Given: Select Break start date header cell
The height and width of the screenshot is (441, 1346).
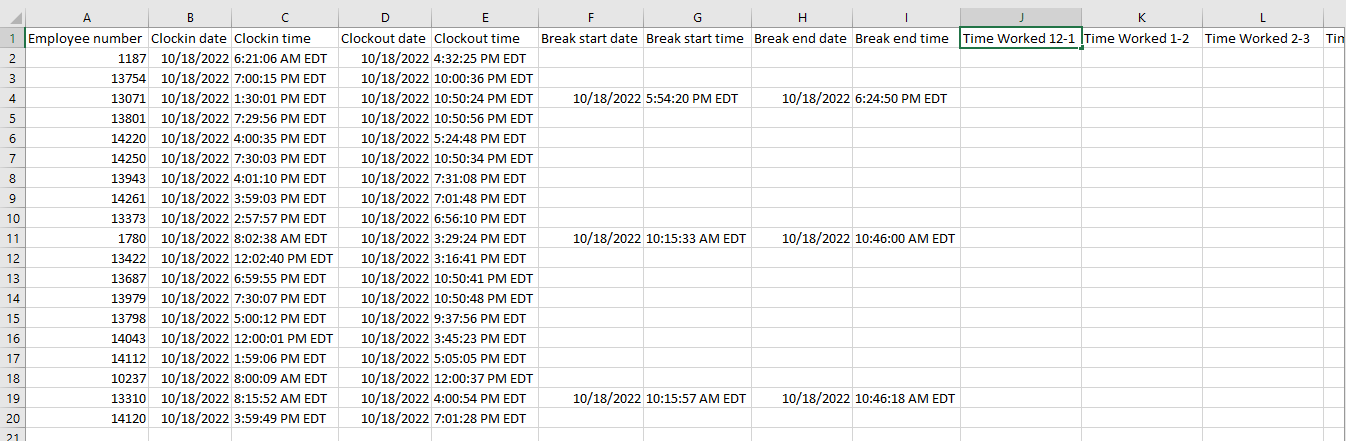Looking at the screenshot, I should [x=590, y=38].
